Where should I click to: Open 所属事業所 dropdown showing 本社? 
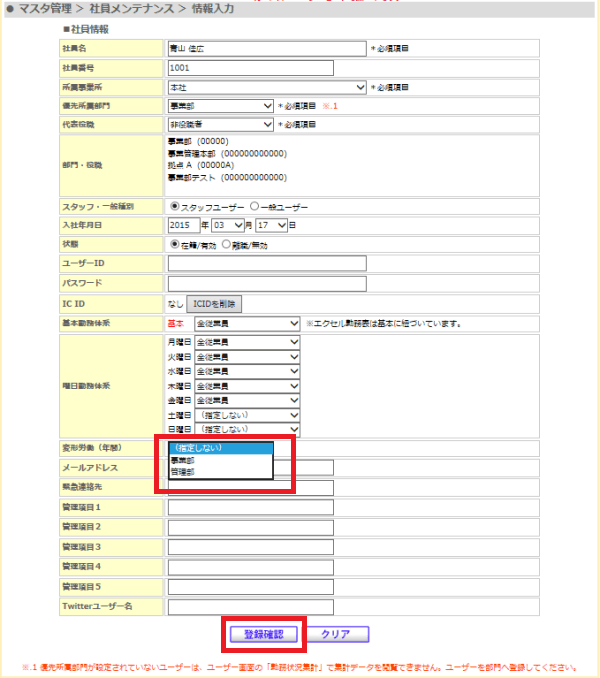pos(267,87)
